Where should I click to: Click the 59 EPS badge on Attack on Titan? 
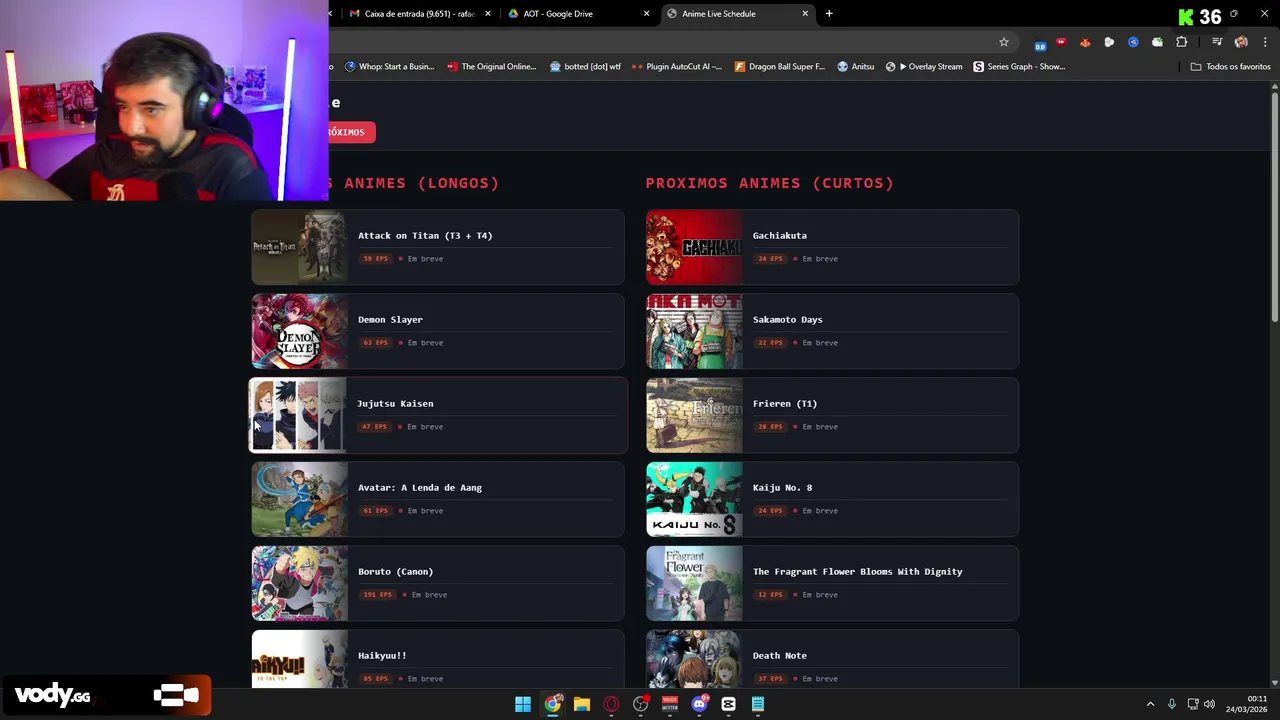pyautogui.click(x=375, y=259)
